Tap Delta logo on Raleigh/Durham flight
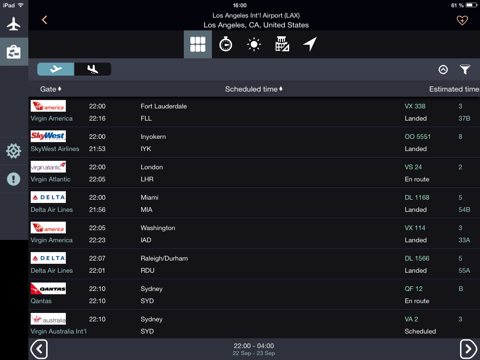Viewport: 480px width, 360px height. [x=48, y=258]
